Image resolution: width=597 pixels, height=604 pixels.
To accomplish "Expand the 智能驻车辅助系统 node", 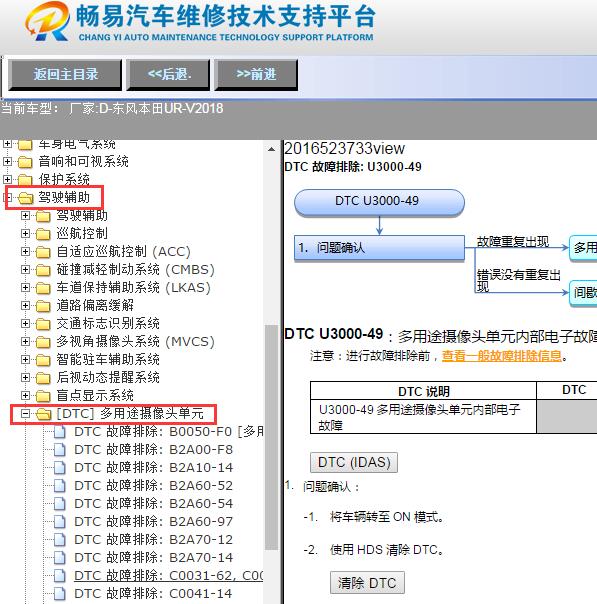I will pos(25,359).
